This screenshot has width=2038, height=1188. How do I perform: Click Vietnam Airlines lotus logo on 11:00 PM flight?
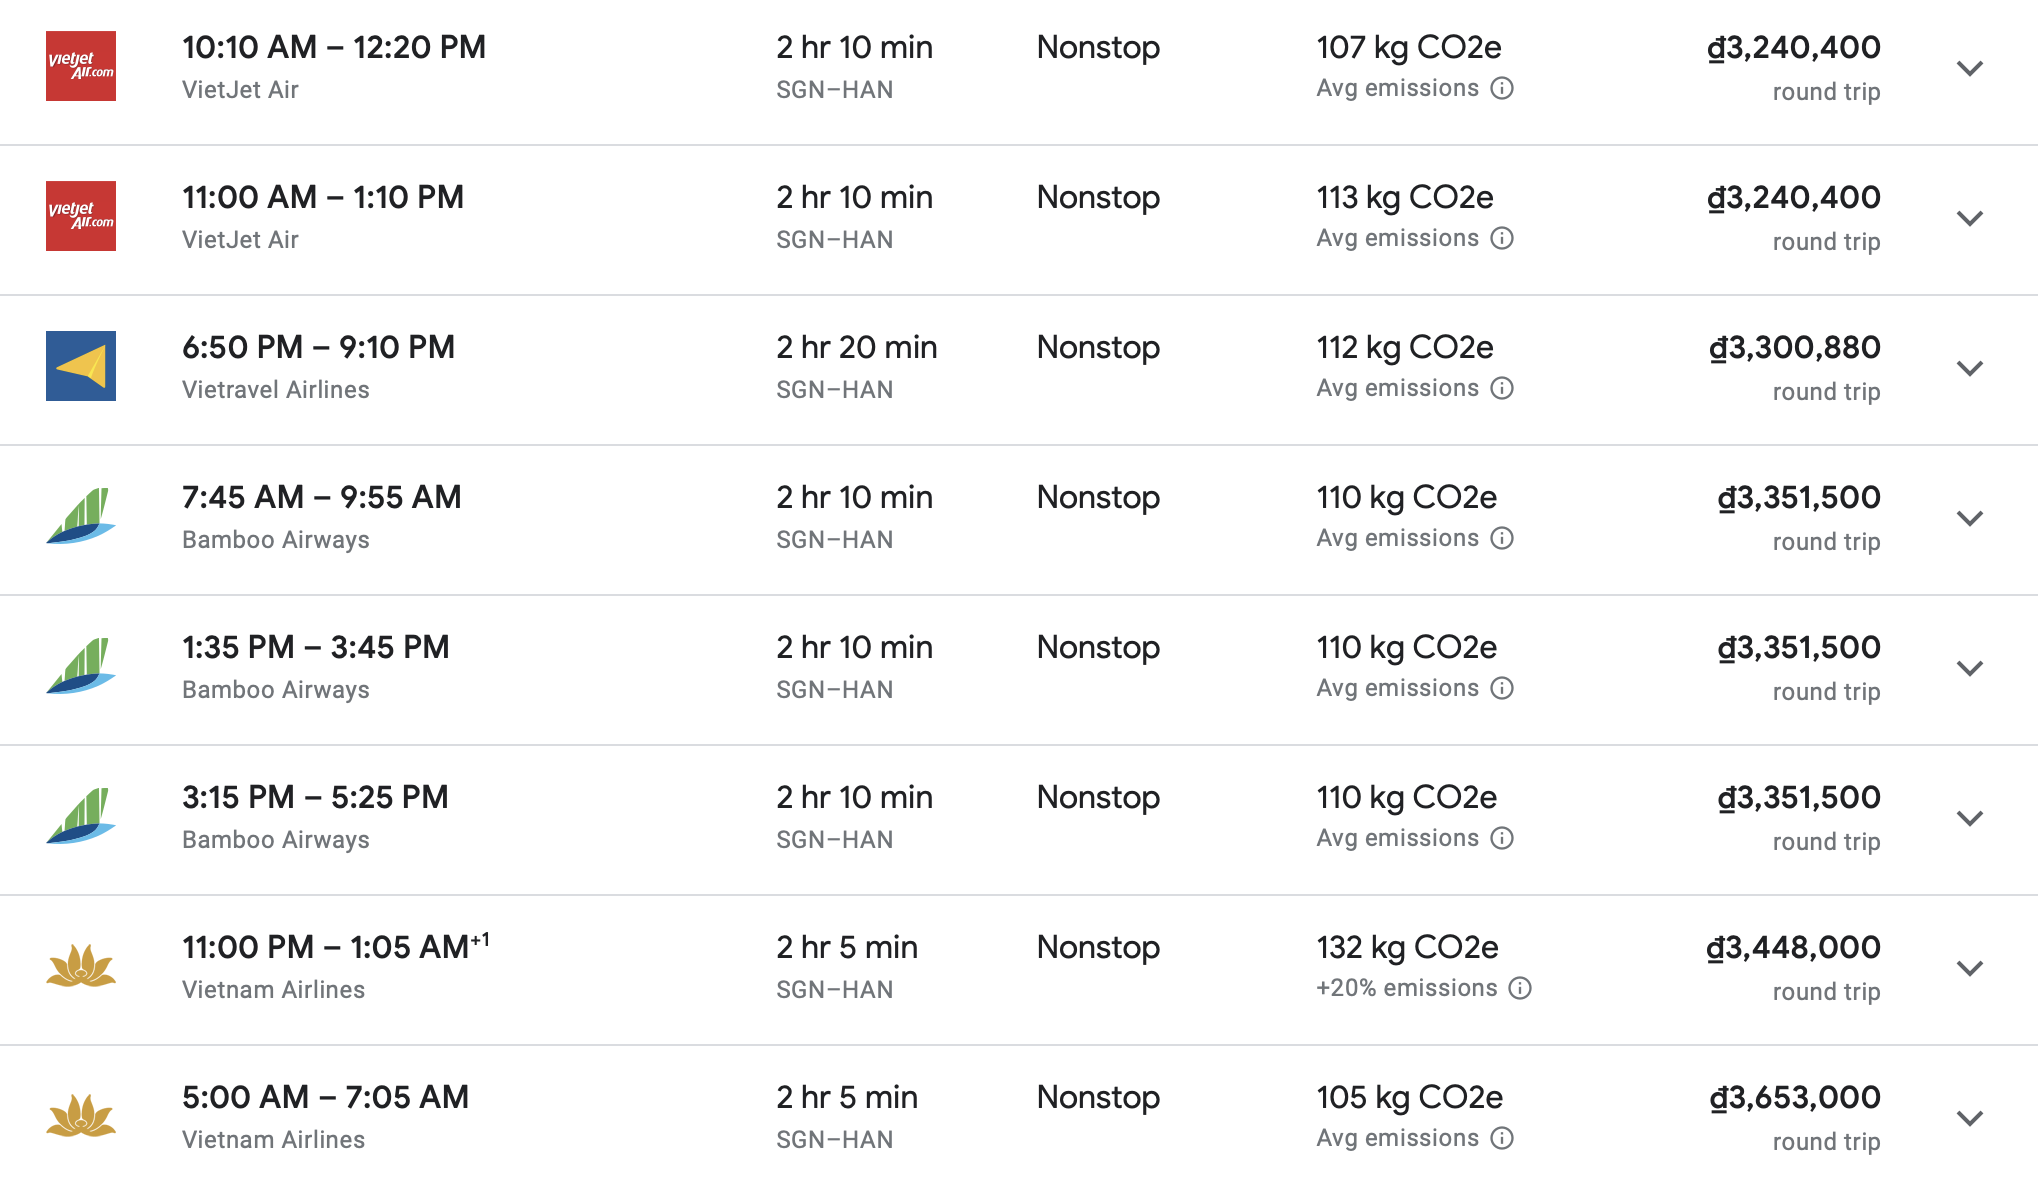click(81, 966)
